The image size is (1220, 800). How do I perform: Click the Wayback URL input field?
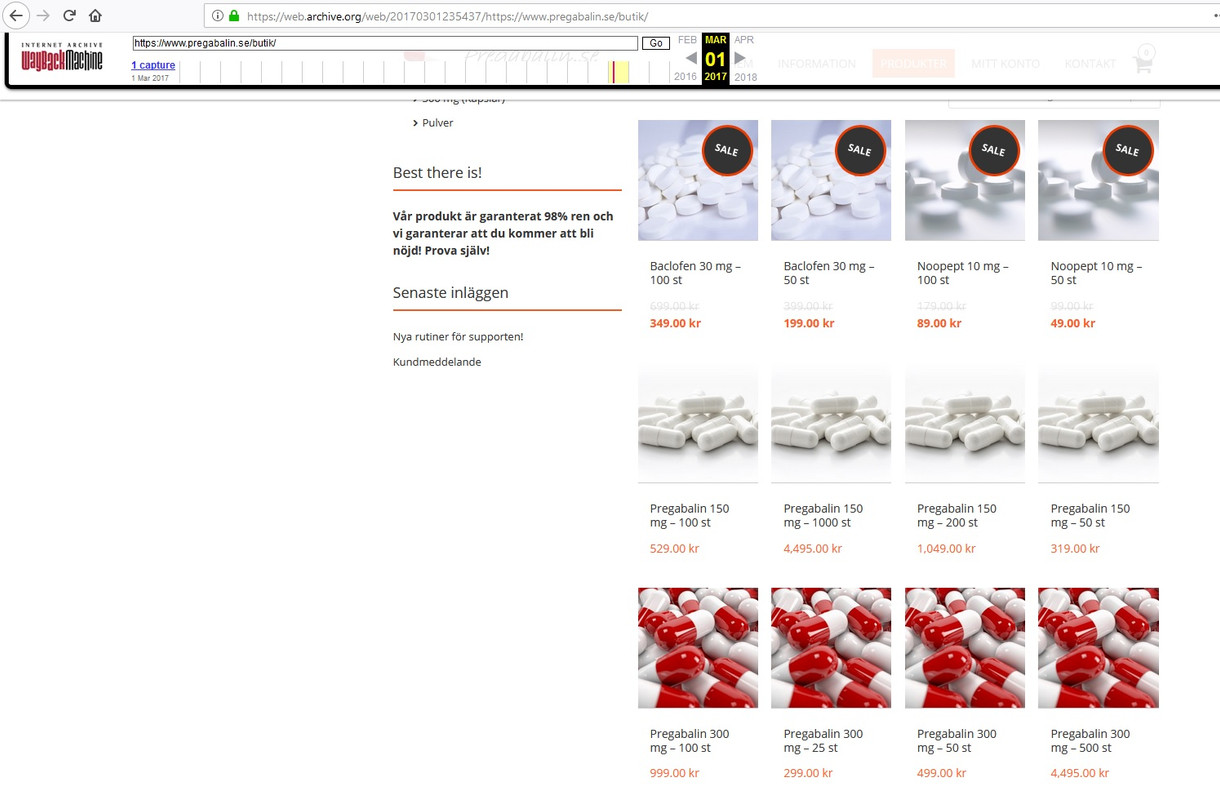point(385,43)
